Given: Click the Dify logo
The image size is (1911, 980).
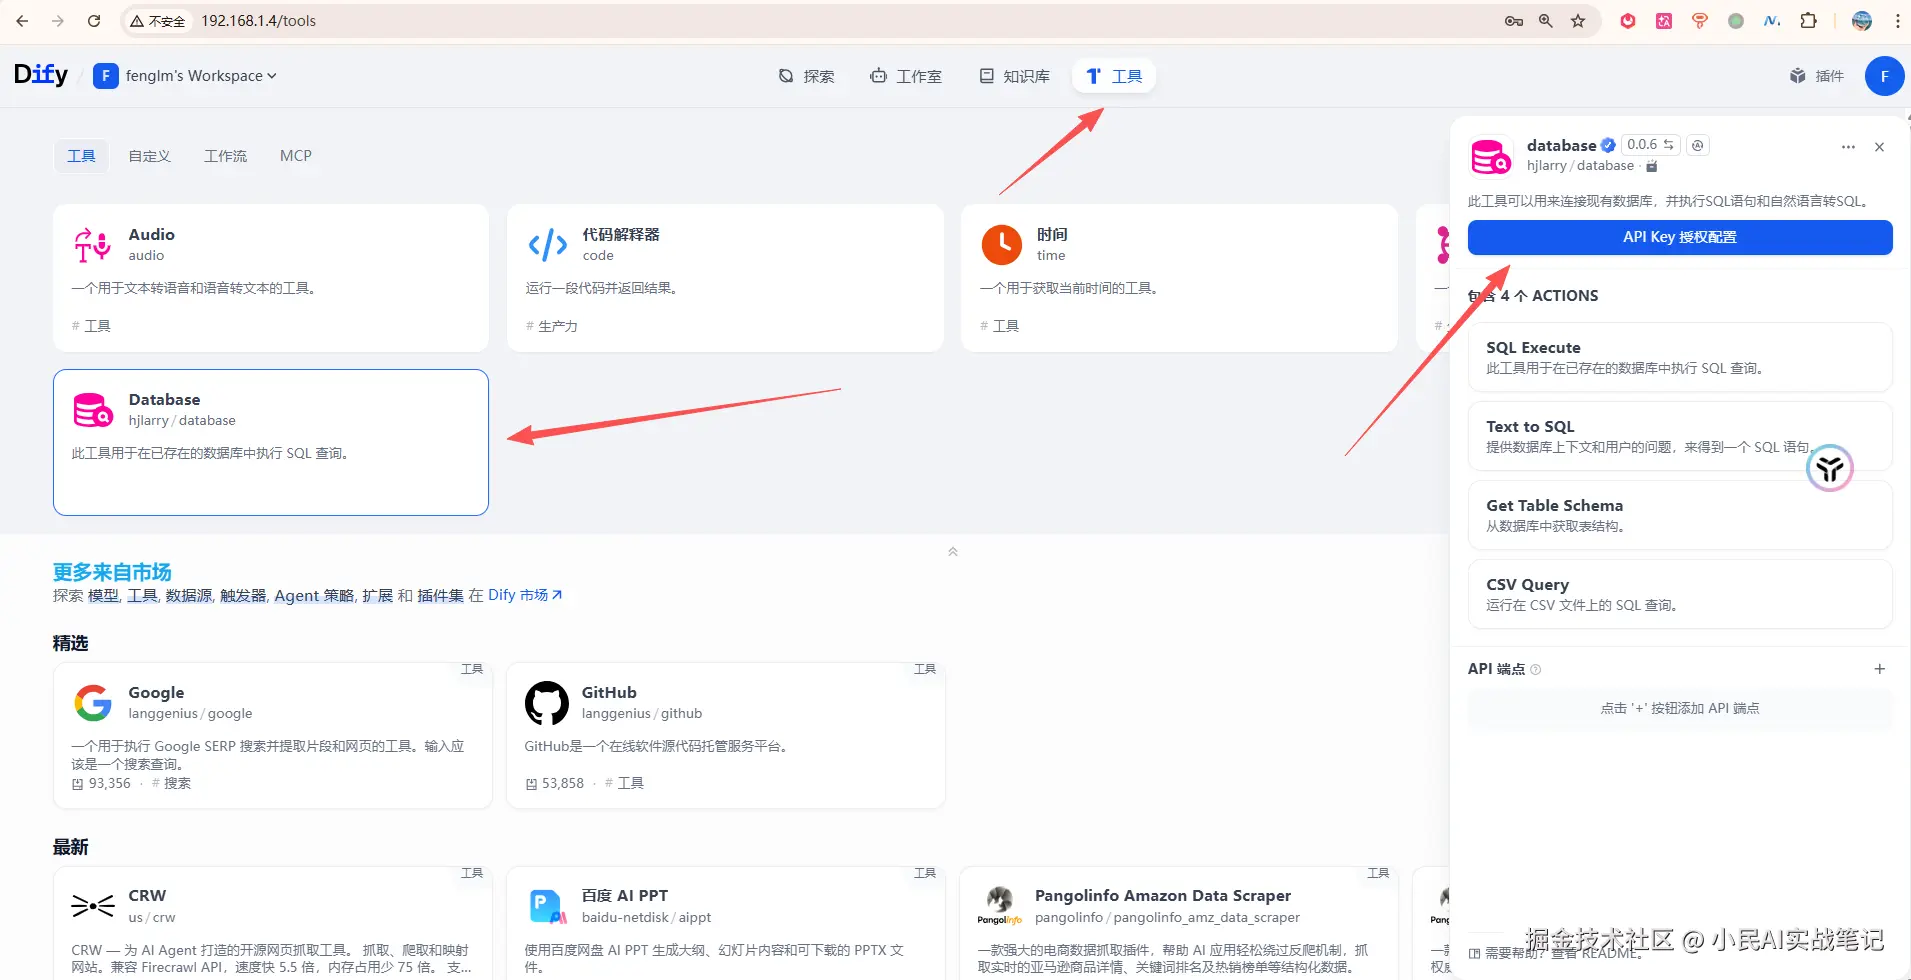Looking at the screenshot, I should click(41, 75).
